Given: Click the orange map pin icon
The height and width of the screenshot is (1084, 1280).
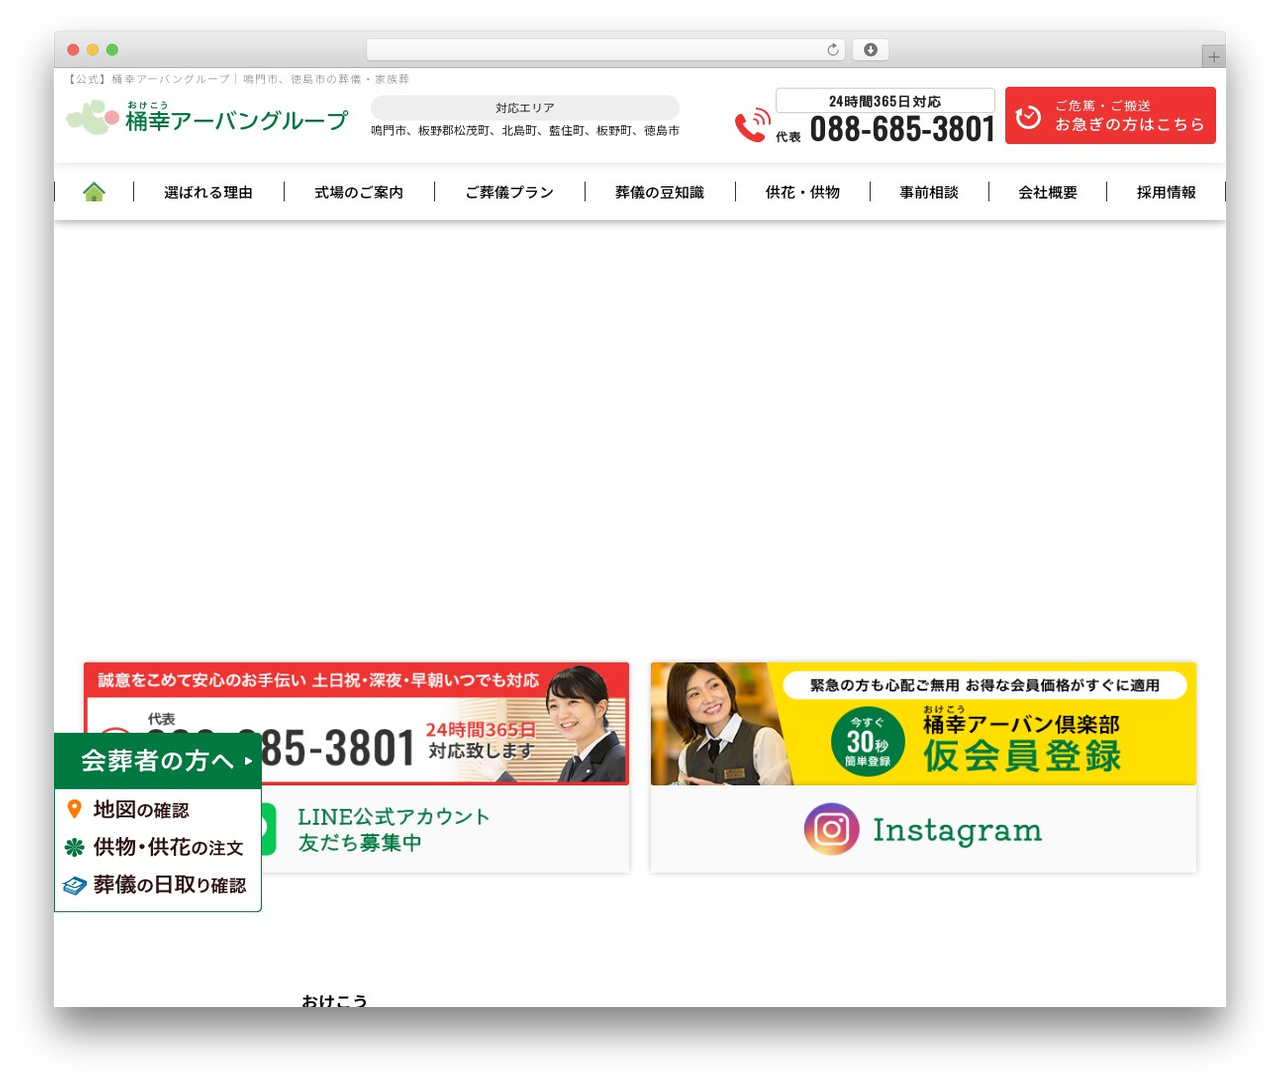Looking at the screenshot, I should tap(74, 809).
